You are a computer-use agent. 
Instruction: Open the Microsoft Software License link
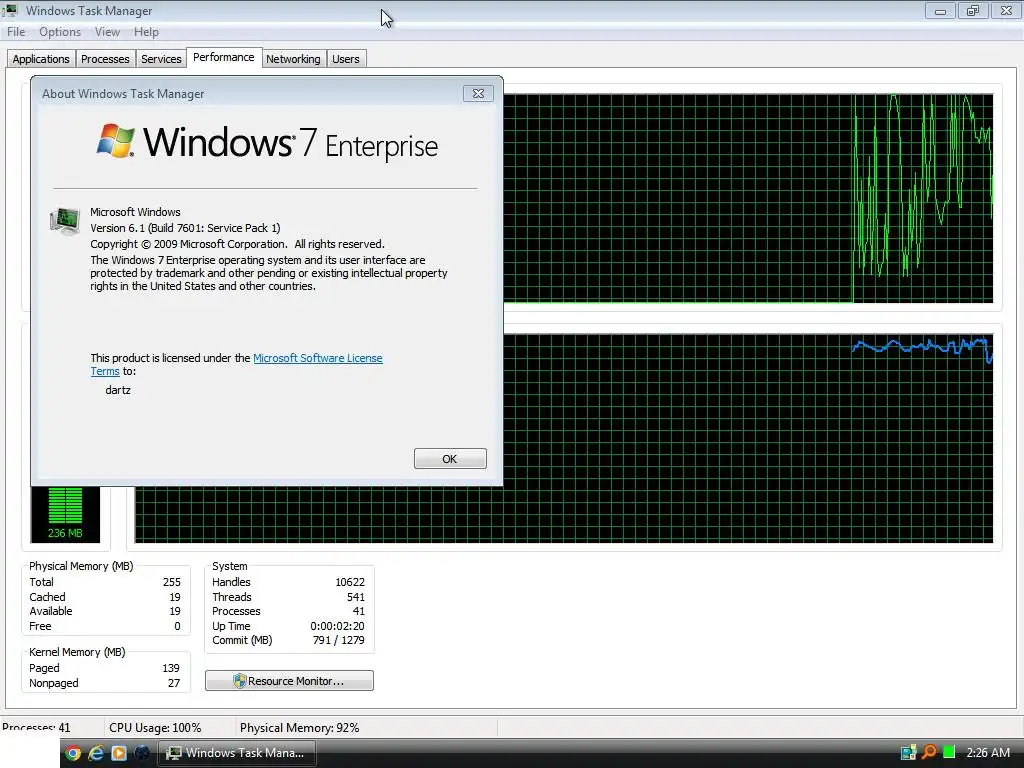point(317,358)
